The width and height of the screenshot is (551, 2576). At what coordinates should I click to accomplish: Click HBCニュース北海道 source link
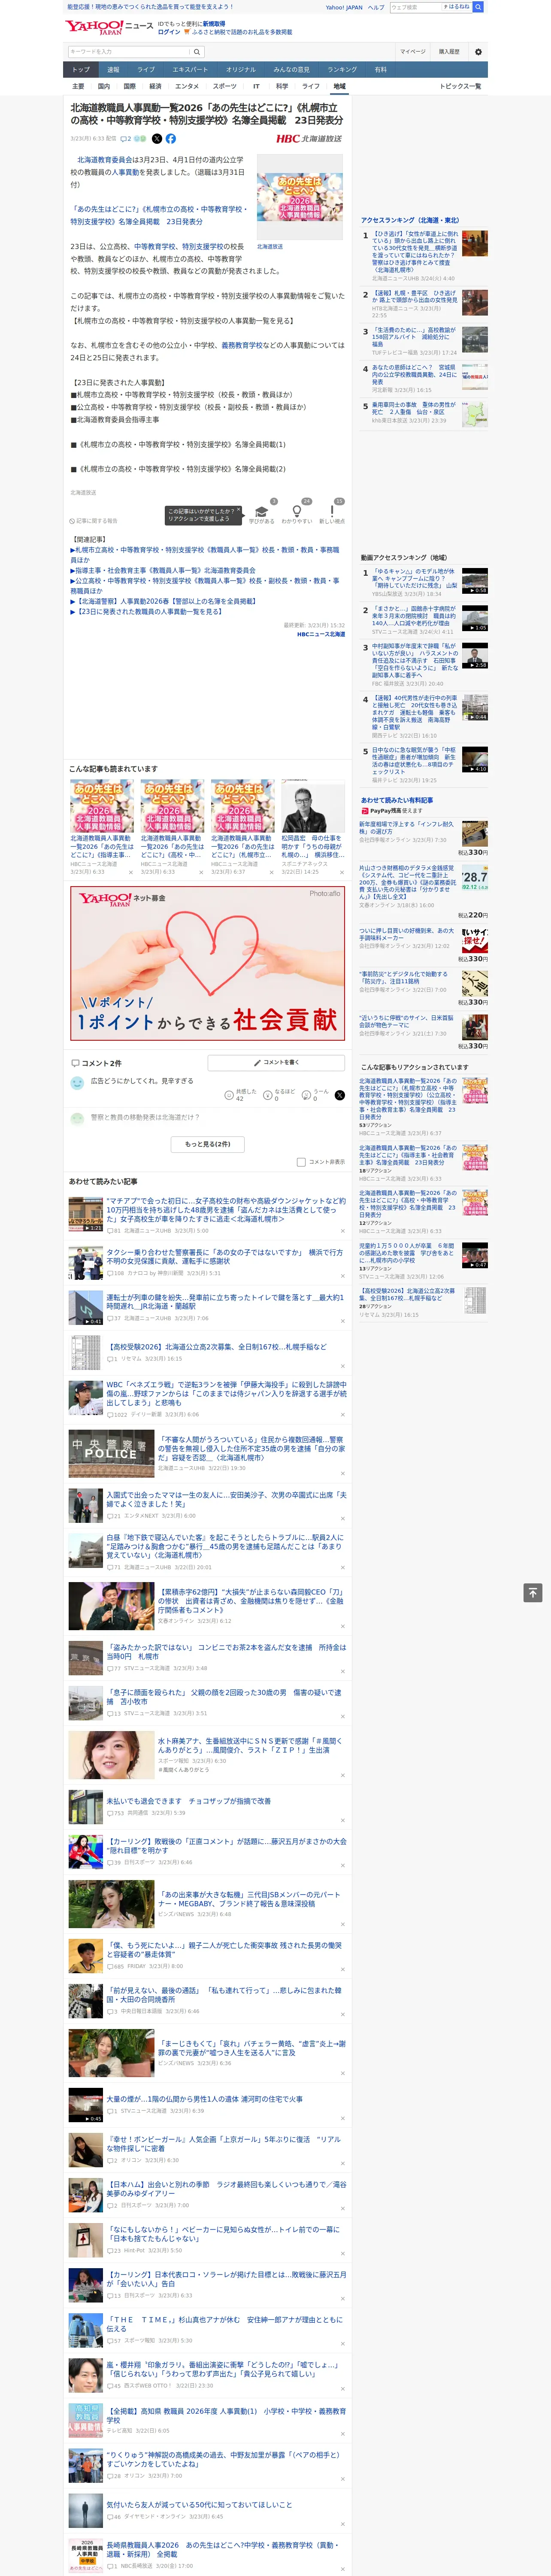(x=320, y=634)
